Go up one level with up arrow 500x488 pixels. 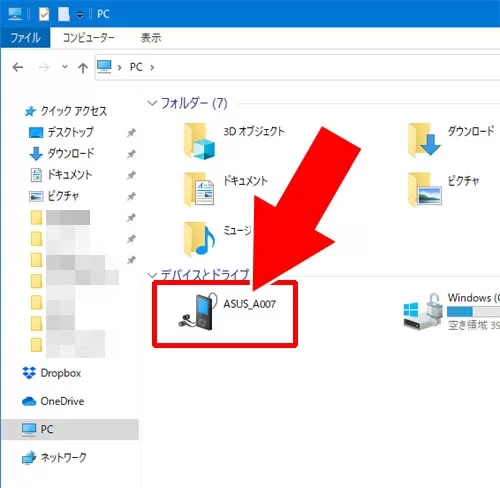(x=83, y=68)
